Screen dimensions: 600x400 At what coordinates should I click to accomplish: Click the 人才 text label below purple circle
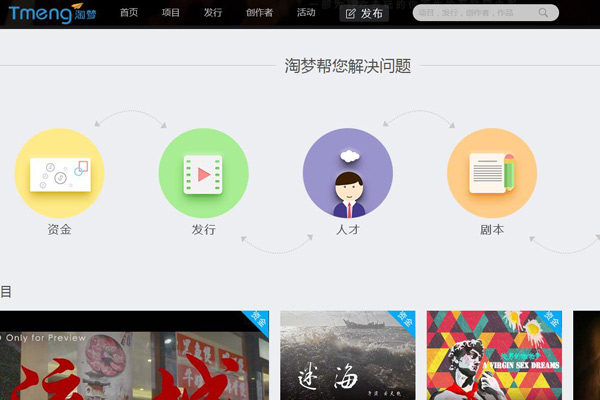347,230
